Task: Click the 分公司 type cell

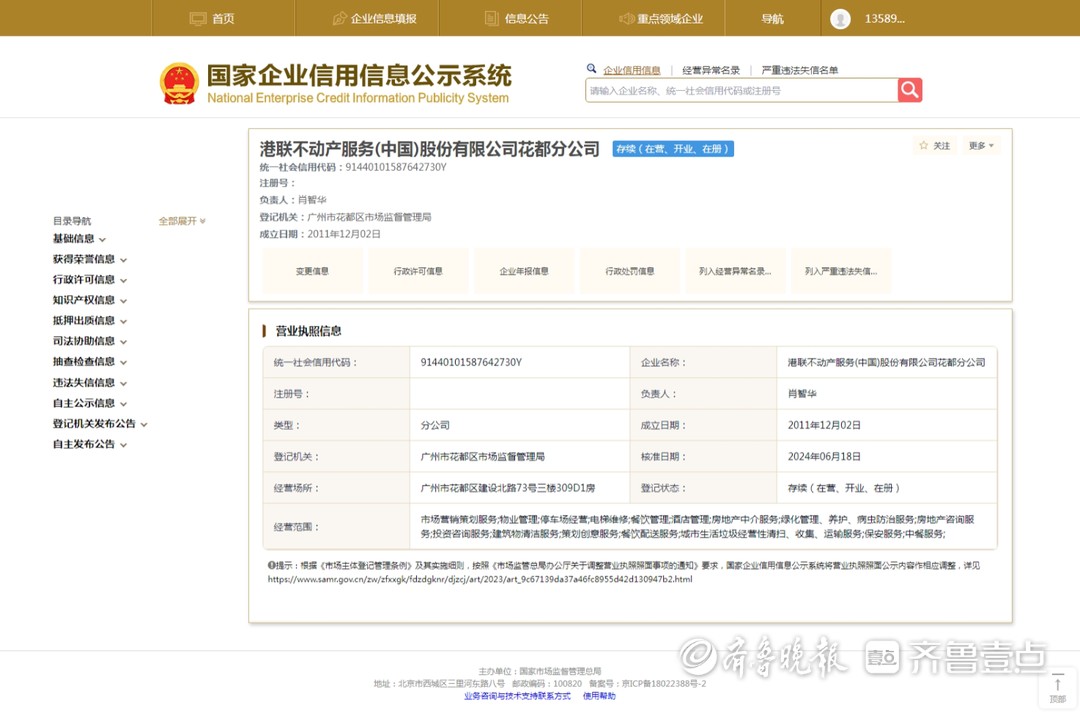Action: pyautogui.click(x=519, y=426)
